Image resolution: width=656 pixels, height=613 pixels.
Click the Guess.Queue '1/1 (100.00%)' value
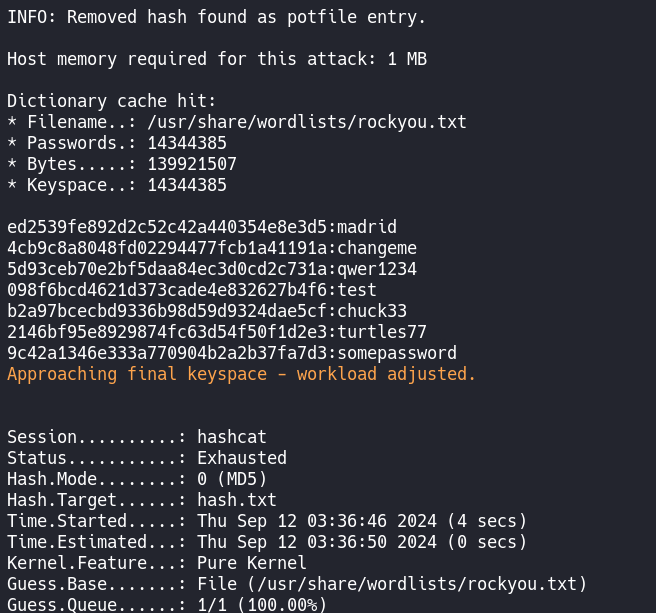(261, 605)
